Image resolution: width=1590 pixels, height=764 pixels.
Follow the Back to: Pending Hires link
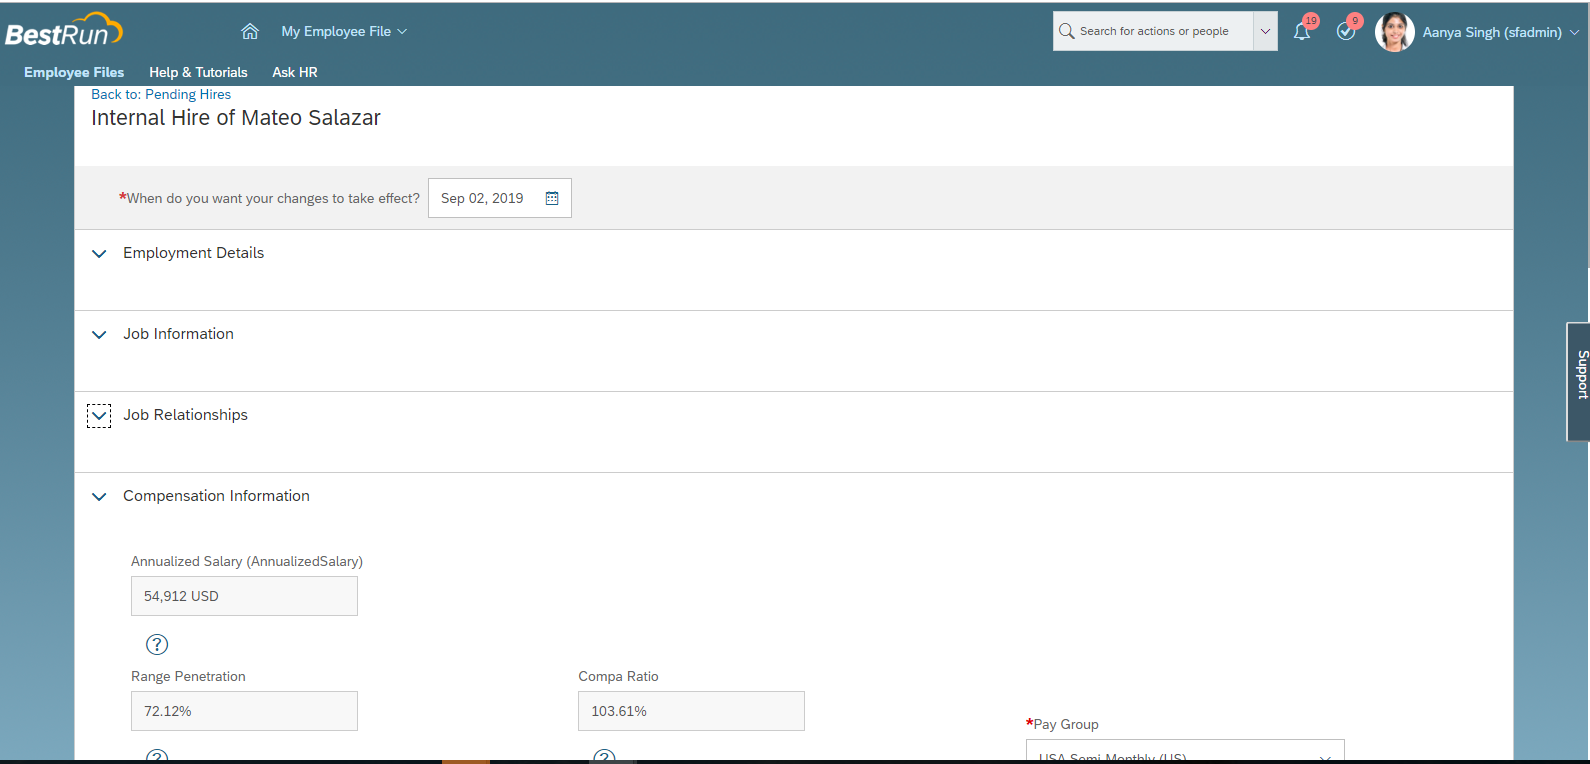[161, 94]
